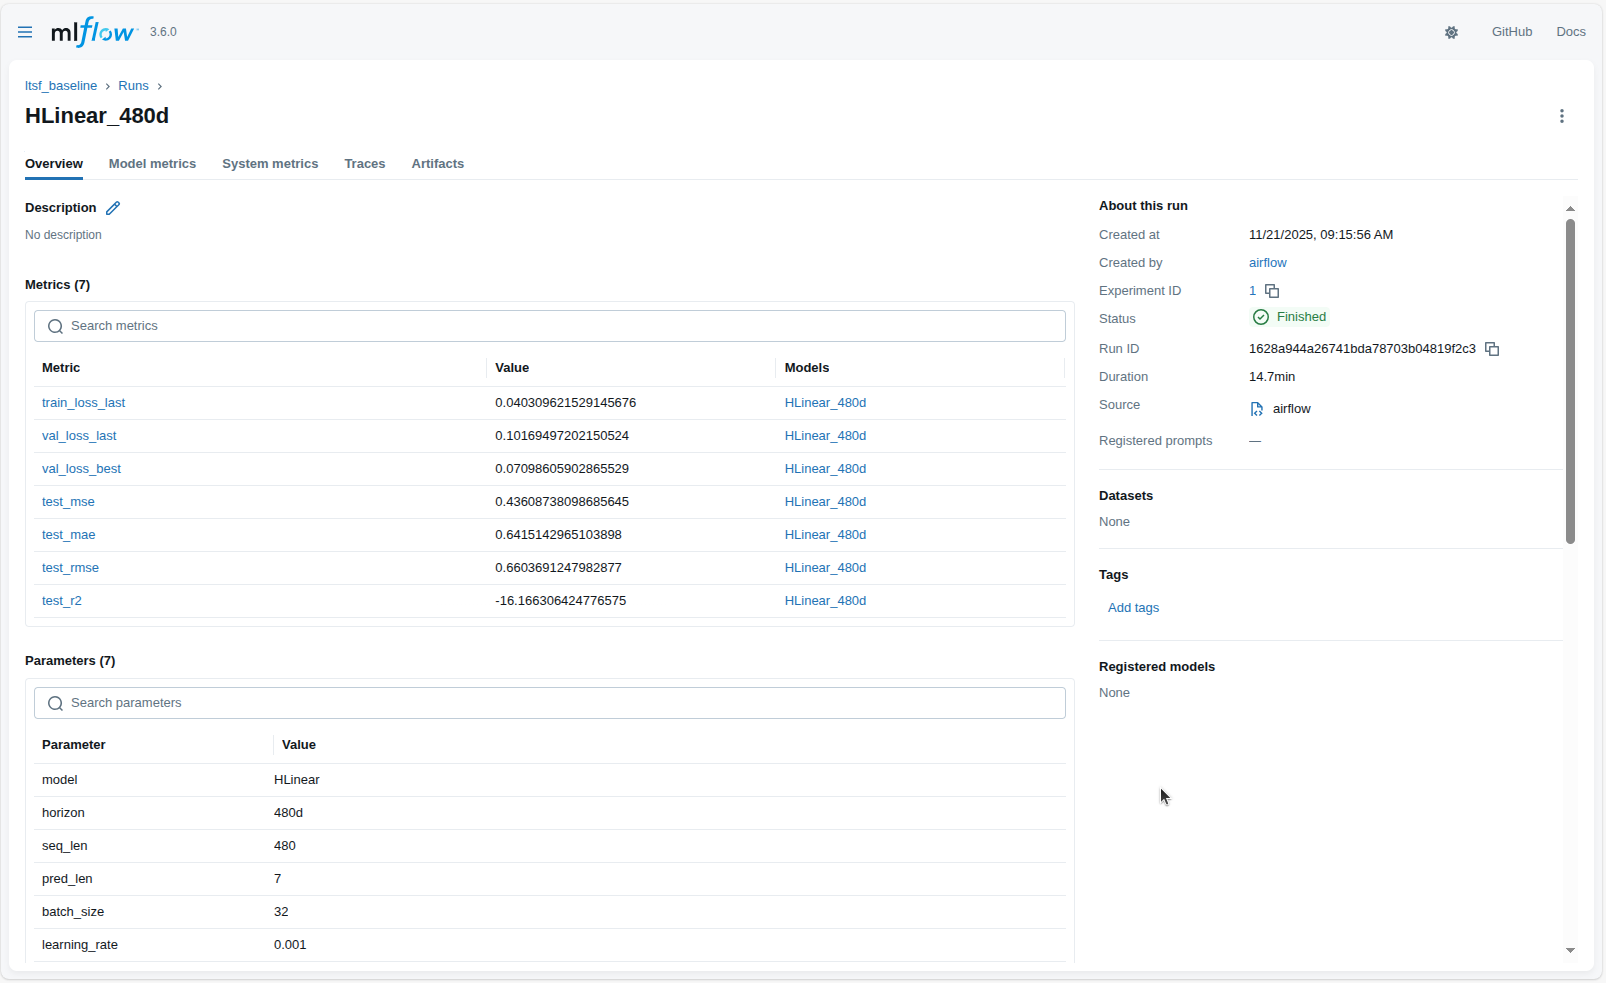Click the airflow source document icon
Screen dimensions: 1606x983
(x=1256, y=408)
